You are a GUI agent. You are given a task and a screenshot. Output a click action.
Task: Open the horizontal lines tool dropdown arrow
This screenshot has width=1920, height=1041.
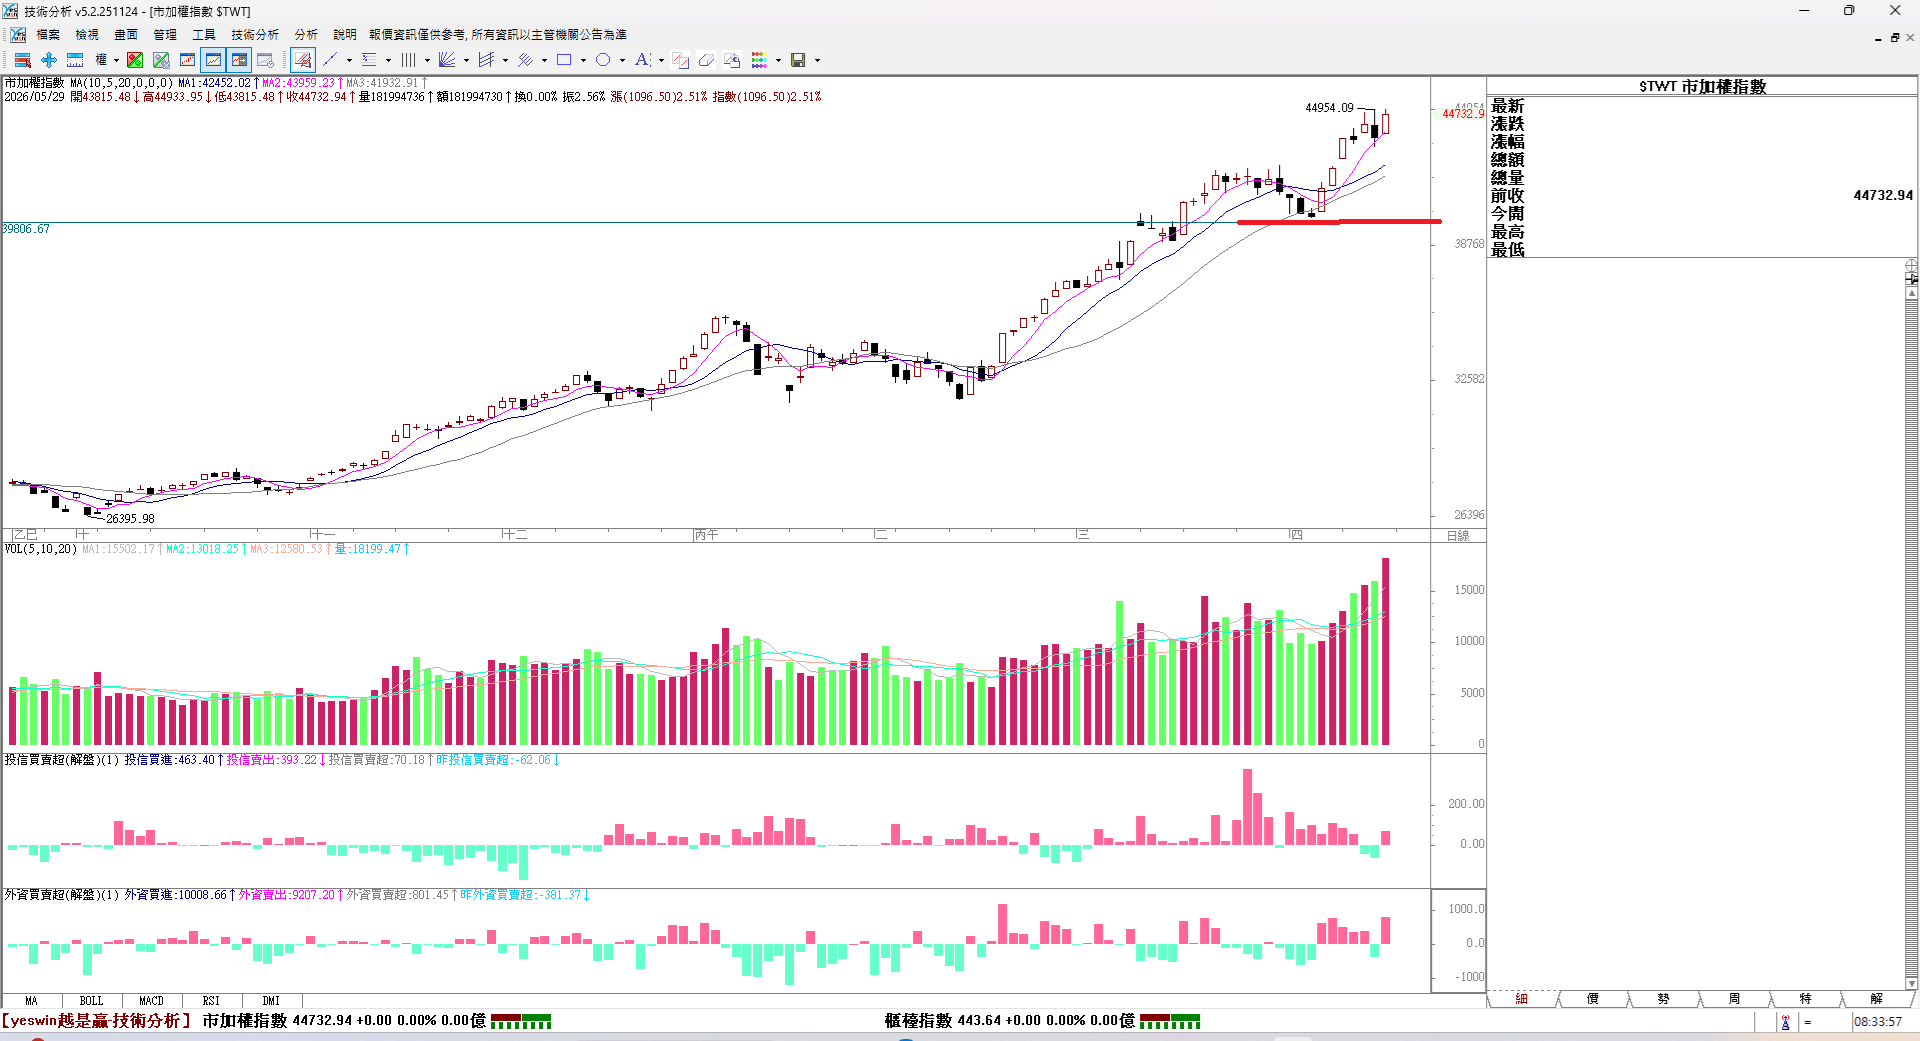click(388, 60)
